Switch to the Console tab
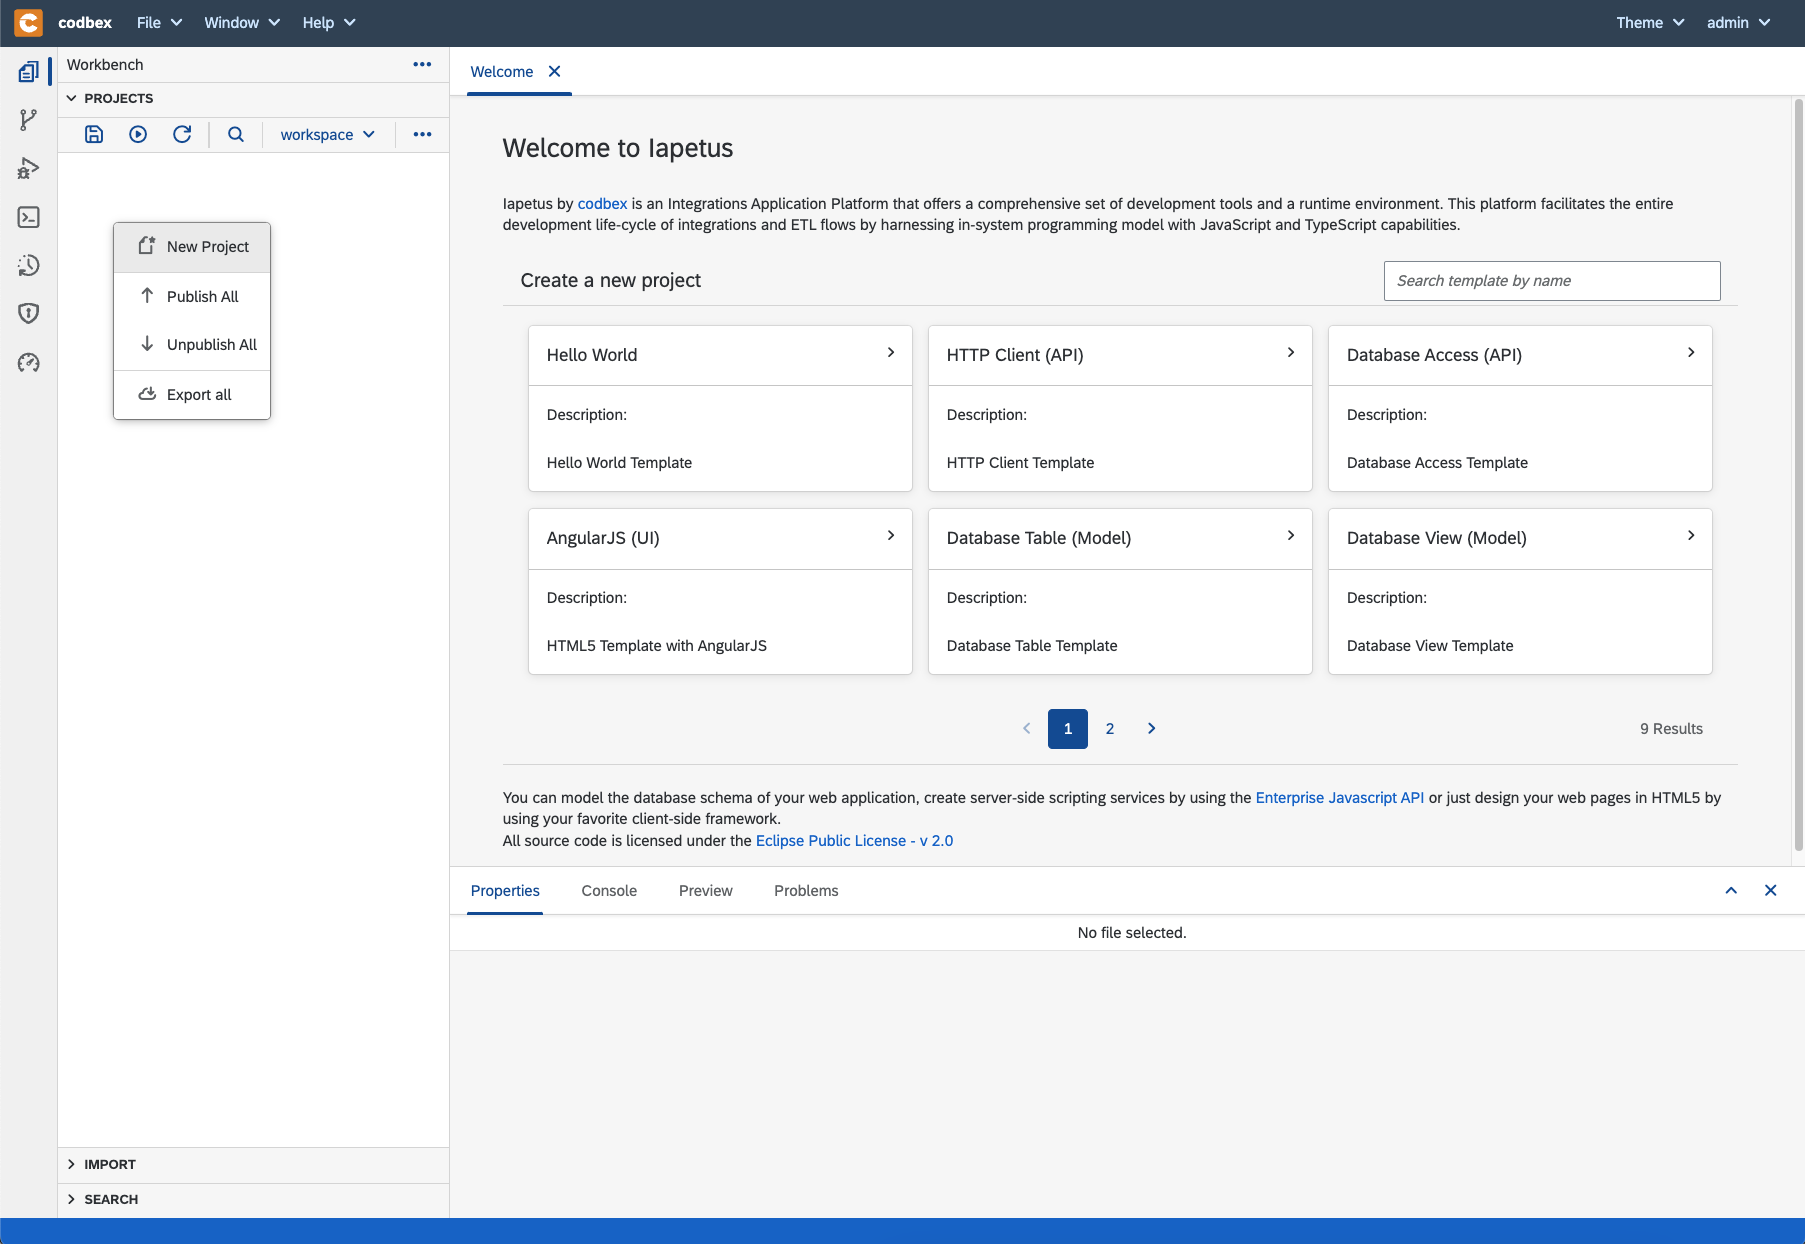This screenshot has width=1805, height=1244. (x=609, y=890)
